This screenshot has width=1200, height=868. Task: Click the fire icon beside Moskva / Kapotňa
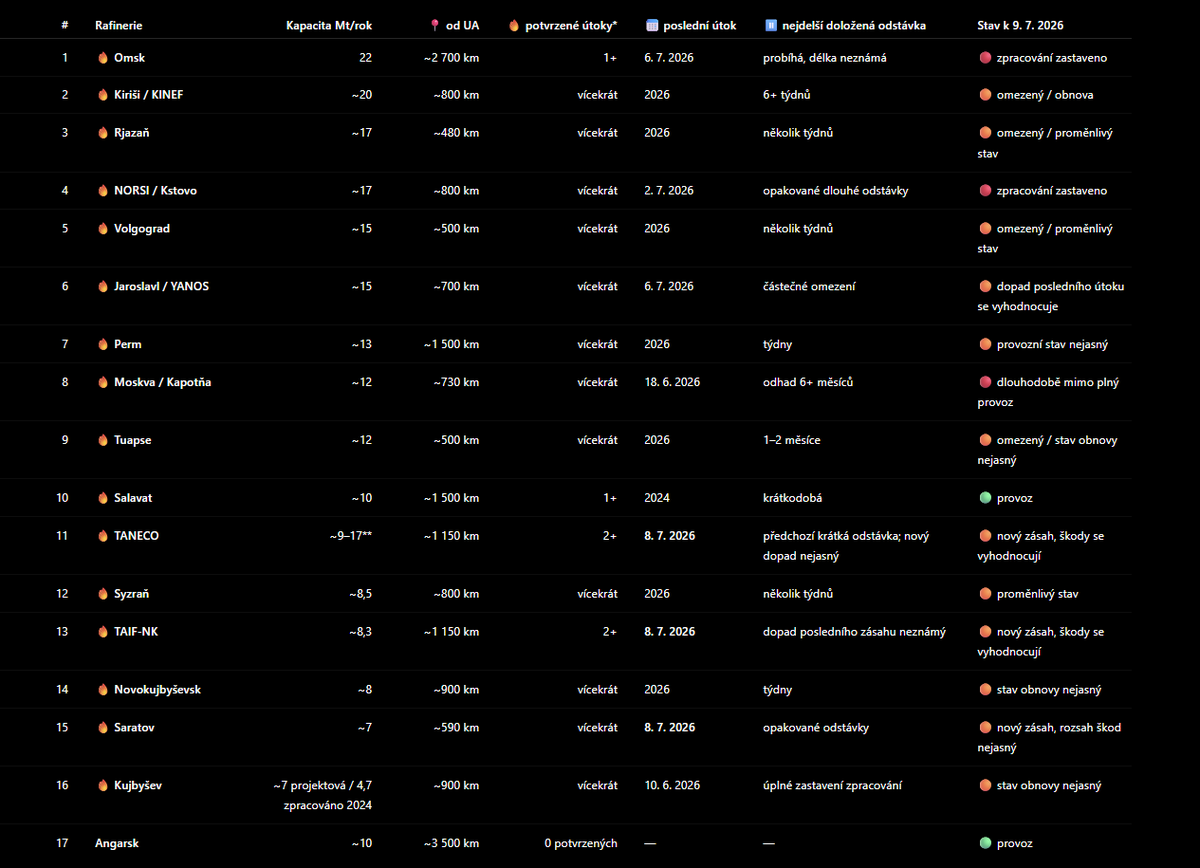(102, 383)
